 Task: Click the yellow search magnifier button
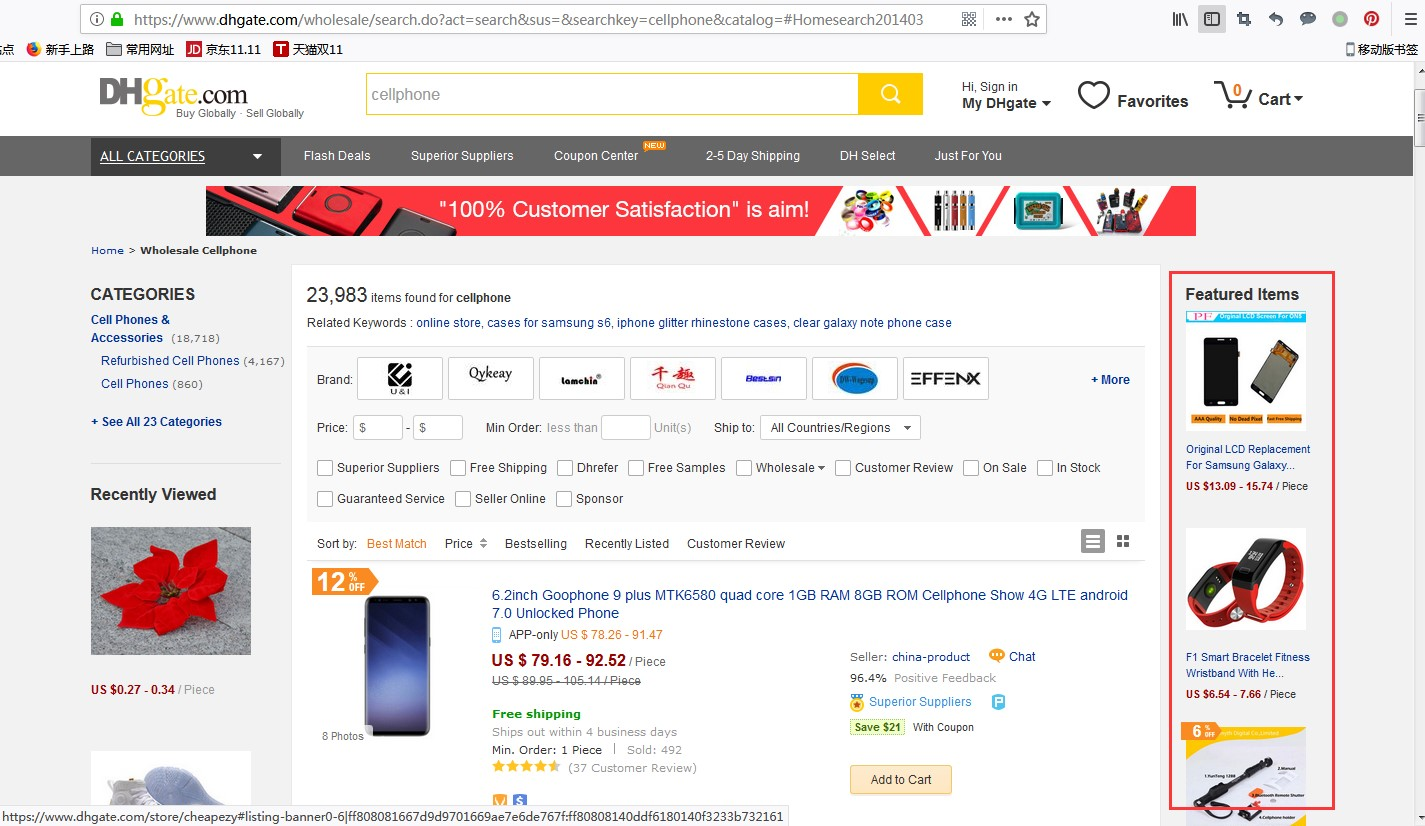tap(890, 94)
